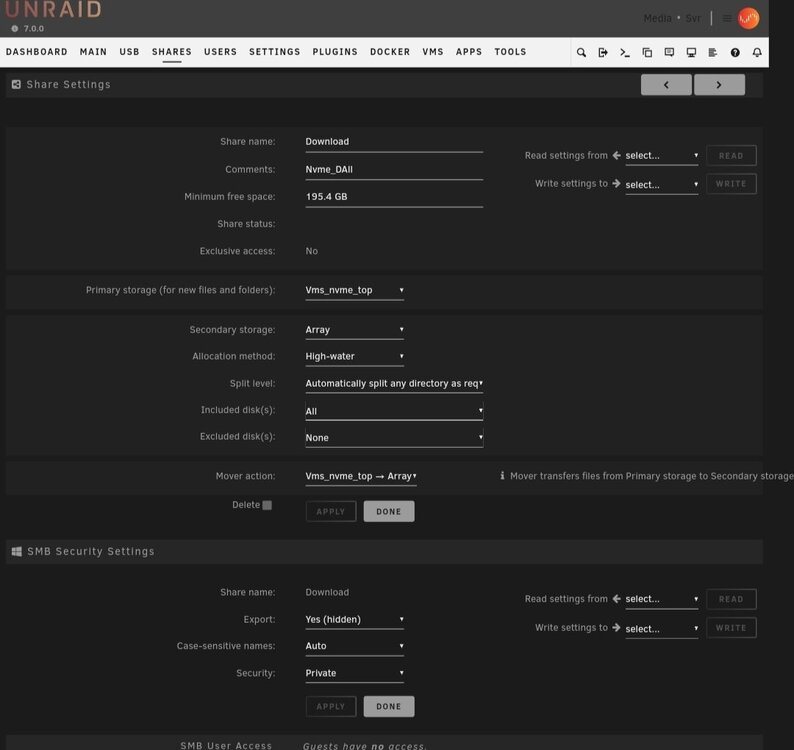
Task: Open Primary storage dropdown
Action: click(354, 290)
